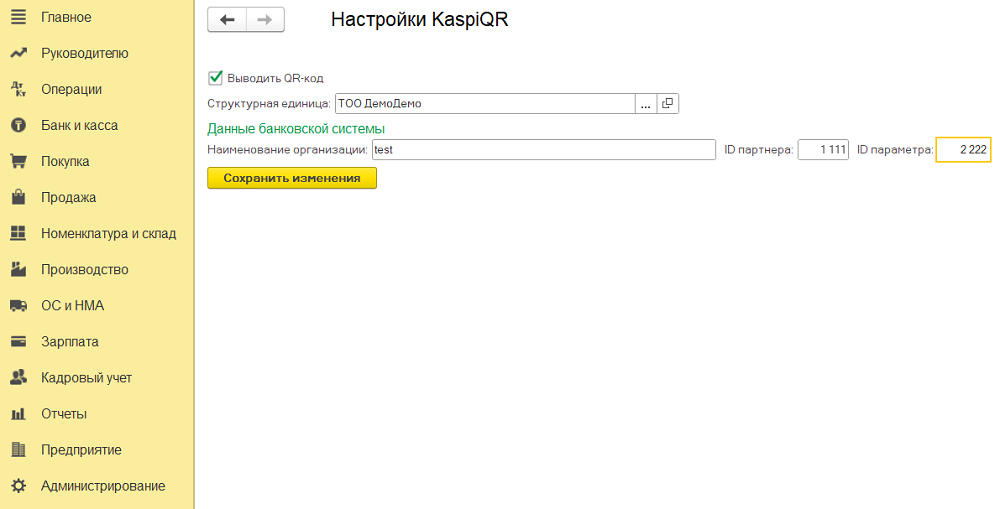The height and width of the screenshot is (509, 1000).
Task: Click the Сохранить изменения button
Action: [292, 178]
